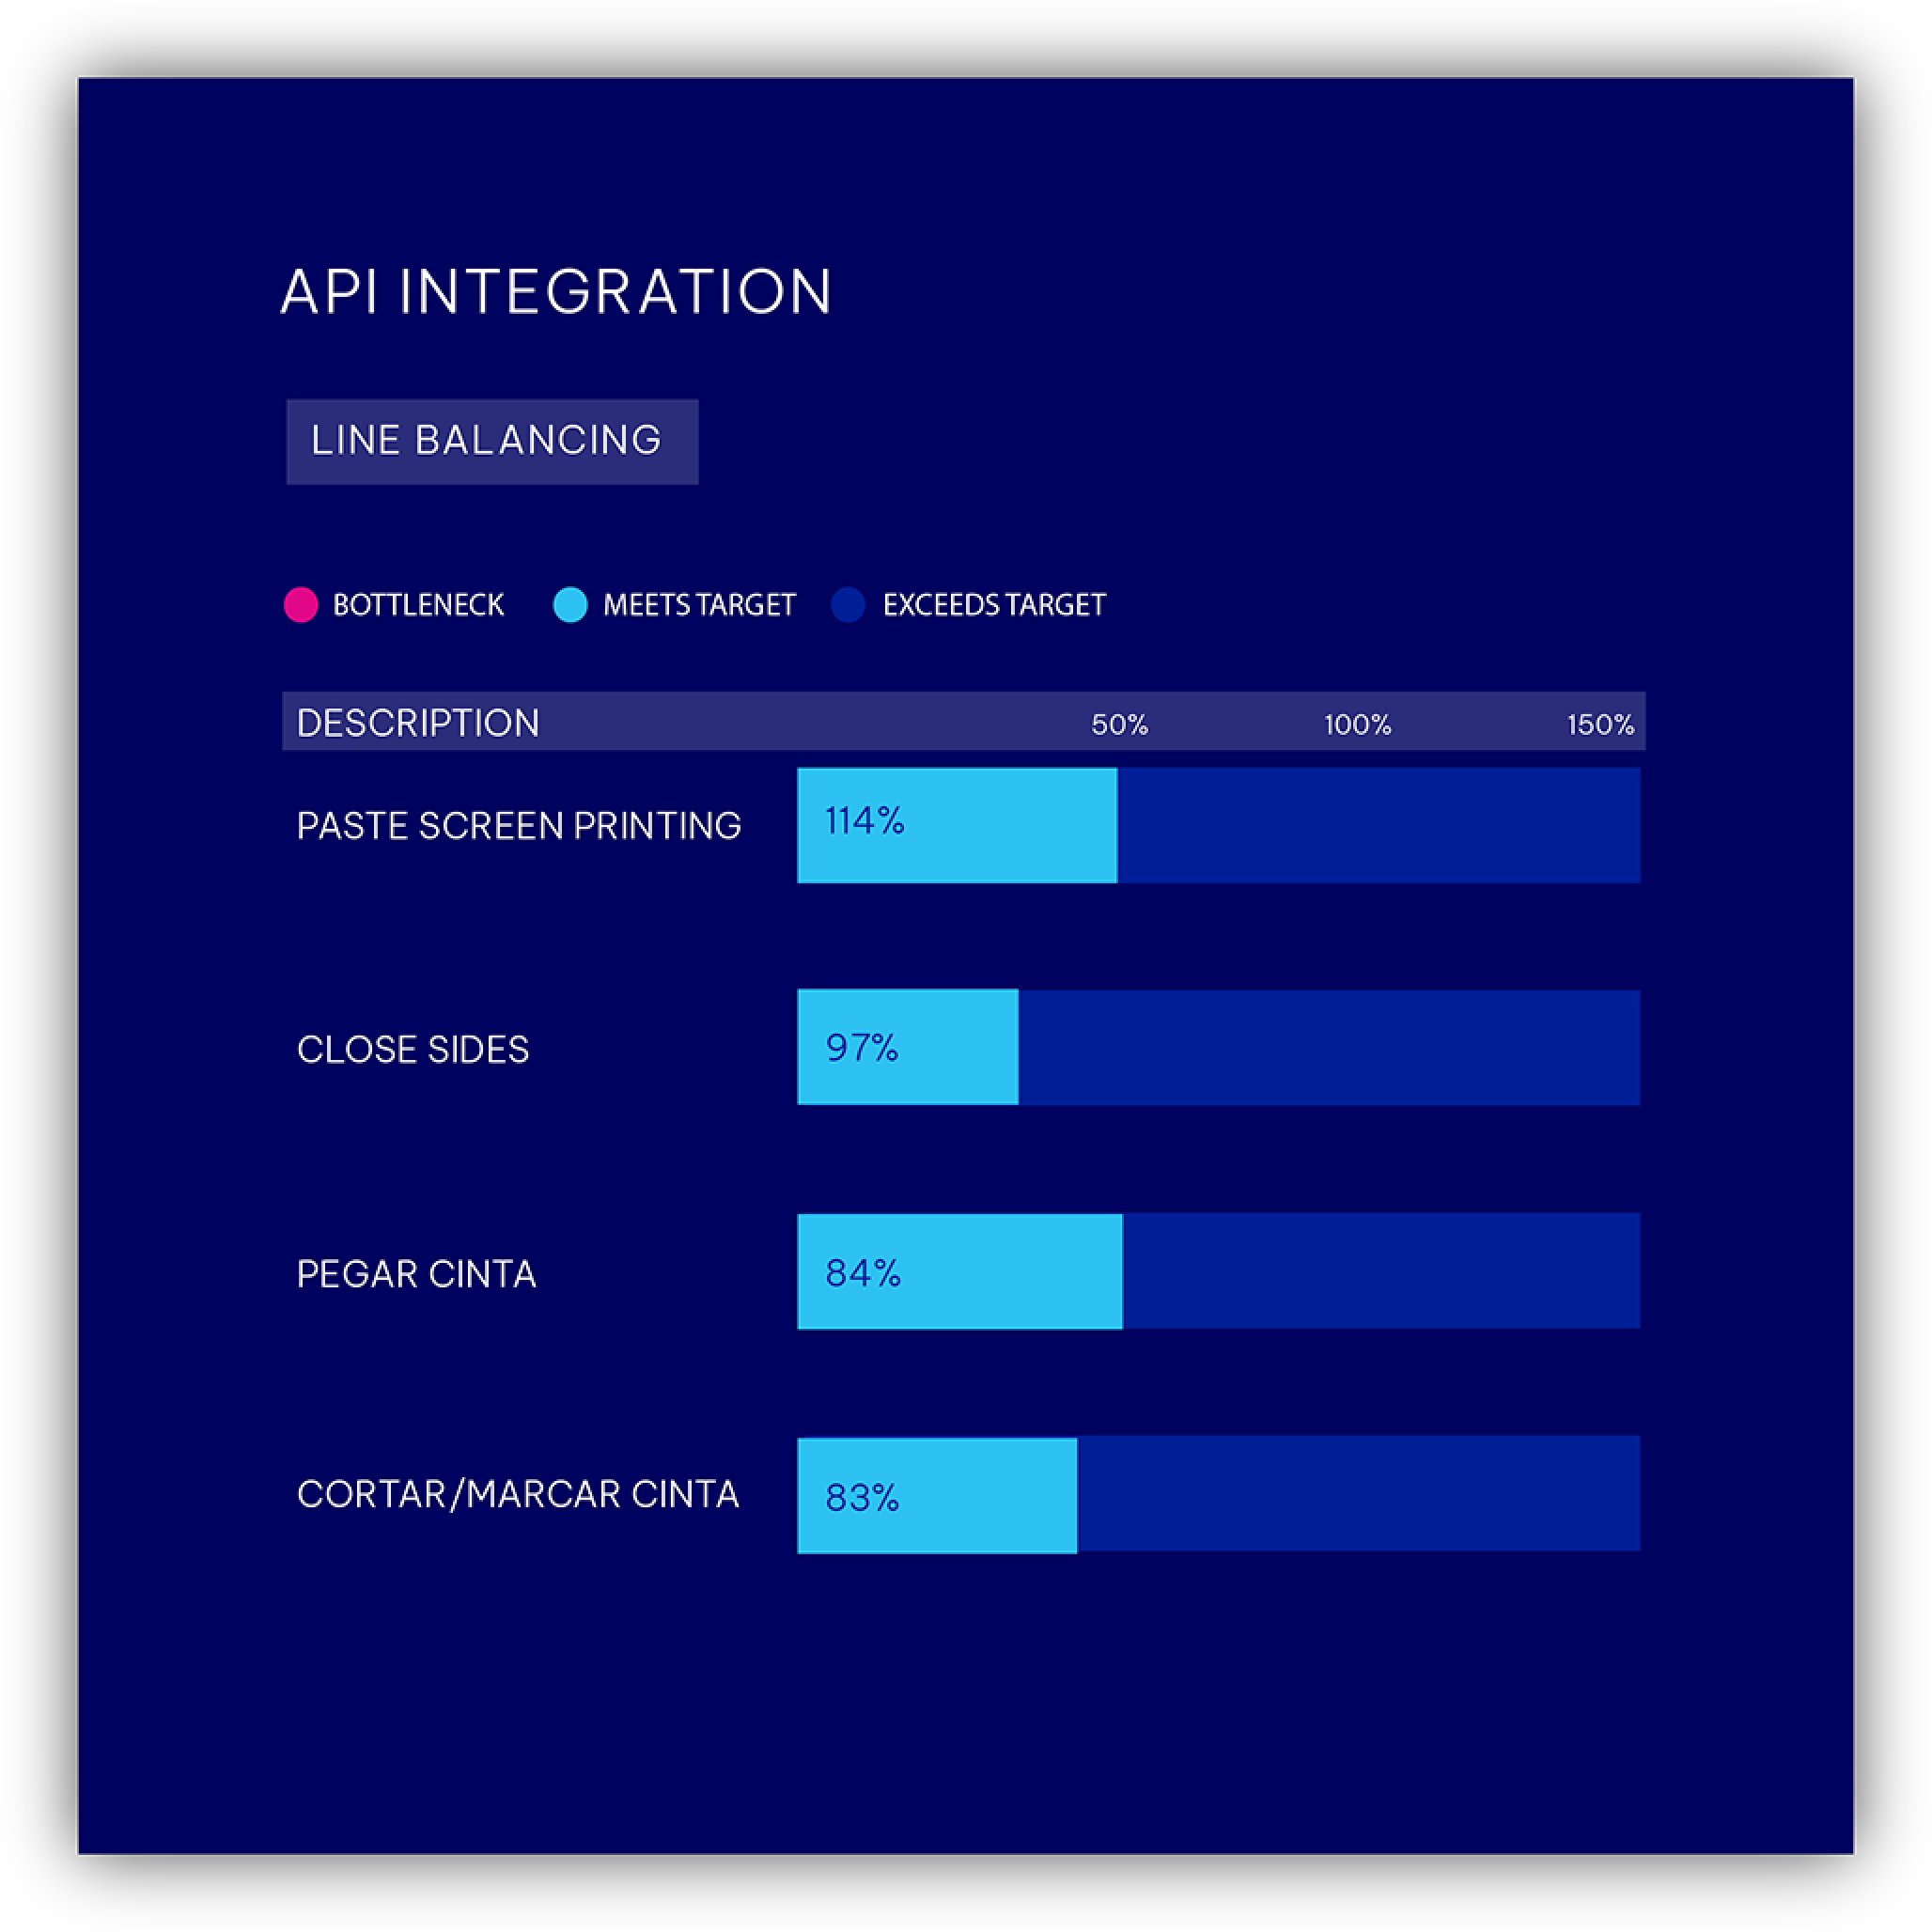
Task: Click the API Integration title
Action: click(556, 292)
